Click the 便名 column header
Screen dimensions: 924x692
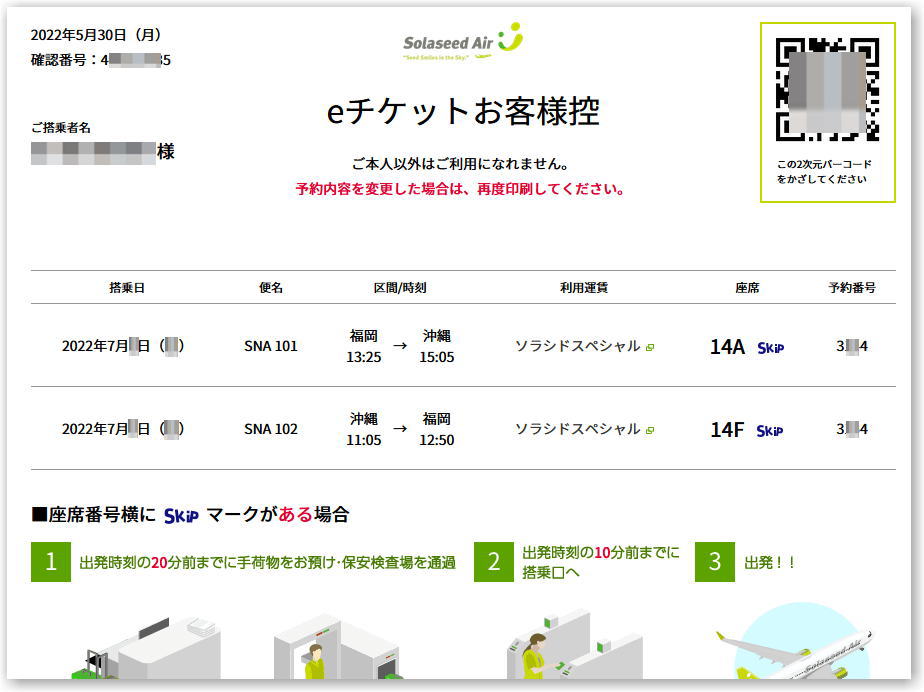tap(271, 288)
